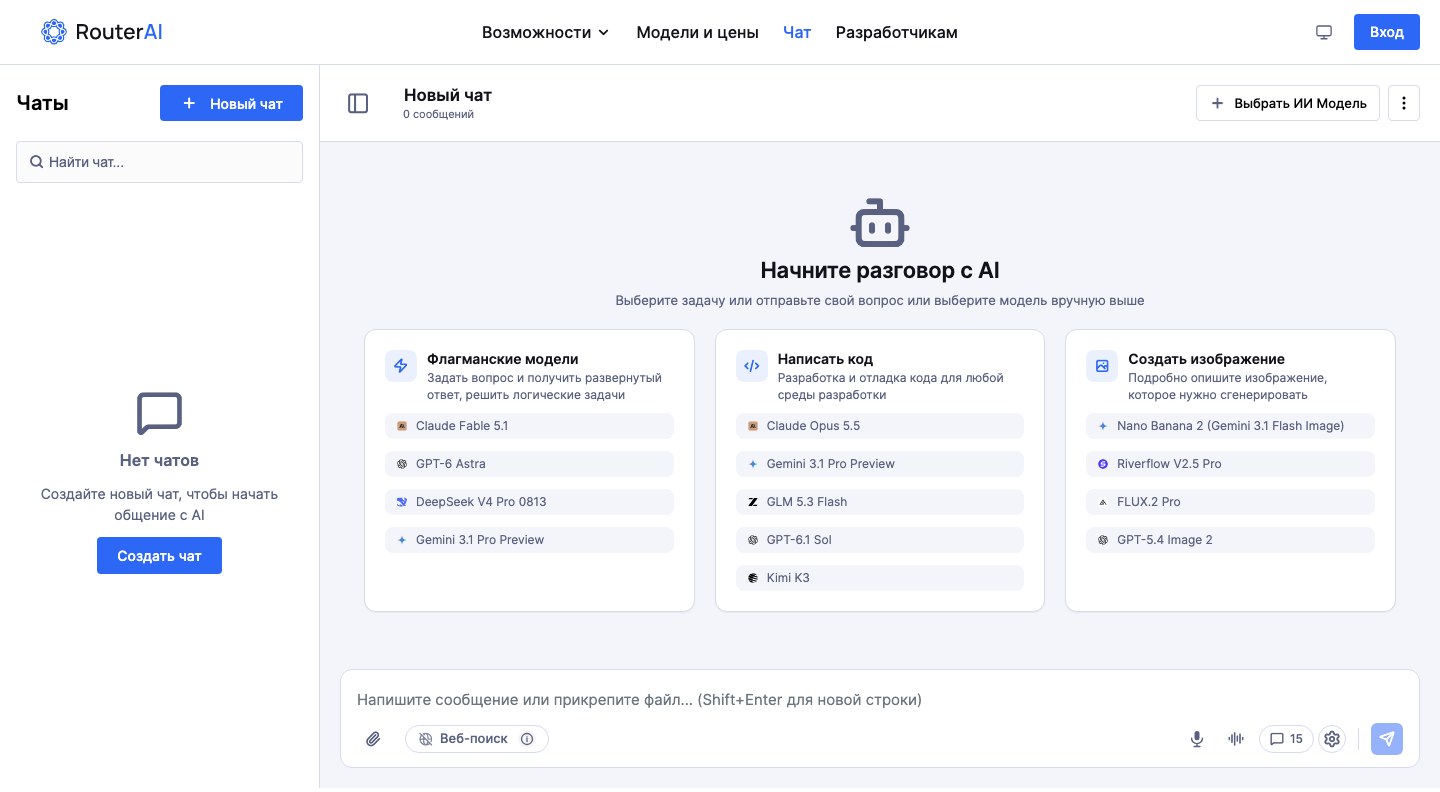Click the GLM 5.3 Flash Z icon
The height and width of the screenshot is (792, 1440).
(753, 502)
